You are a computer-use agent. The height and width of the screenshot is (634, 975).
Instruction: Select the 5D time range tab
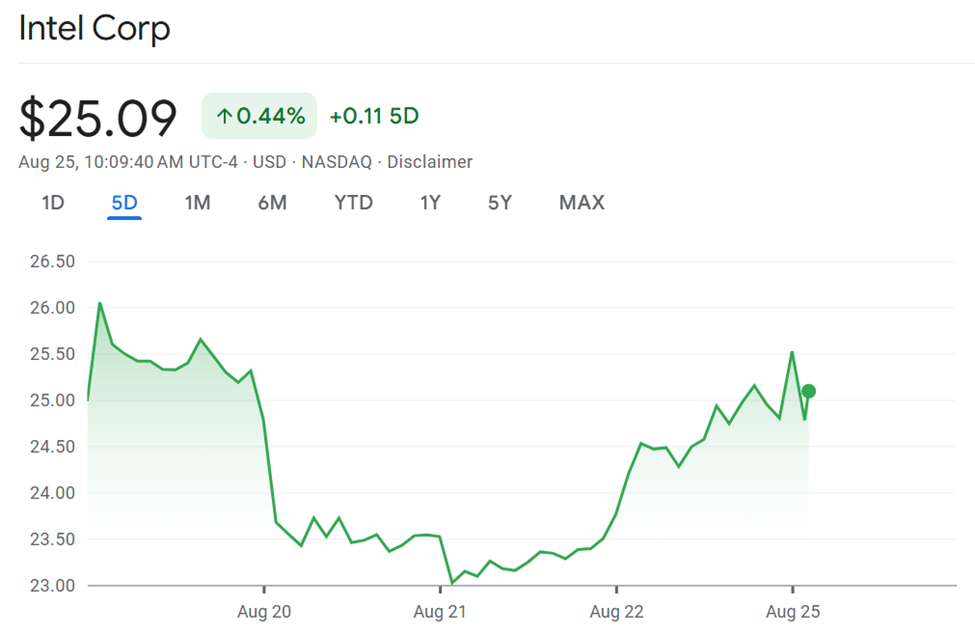tap(124, 202)
